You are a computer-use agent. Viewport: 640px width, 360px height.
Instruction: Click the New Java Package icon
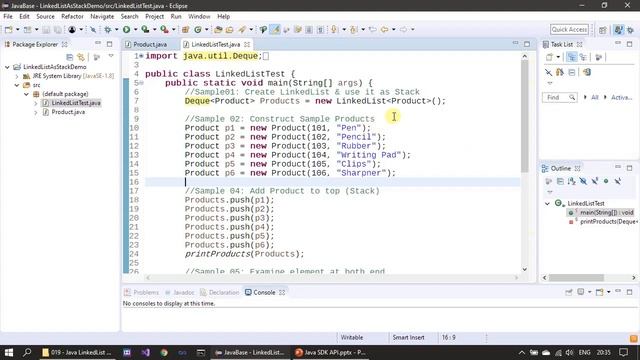pos(185,29)
